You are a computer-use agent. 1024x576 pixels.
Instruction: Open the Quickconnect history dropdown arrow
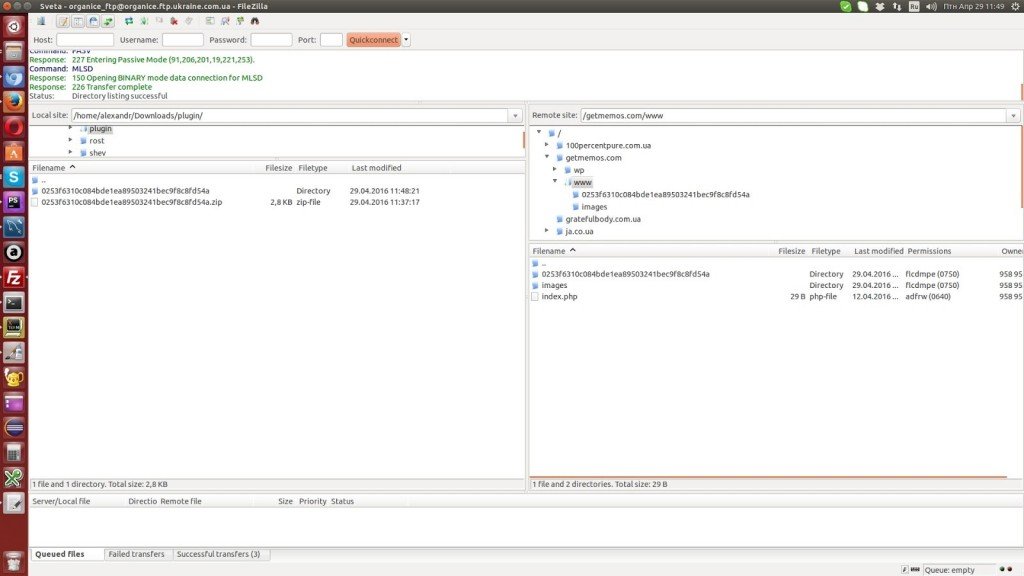click(406, 40)
